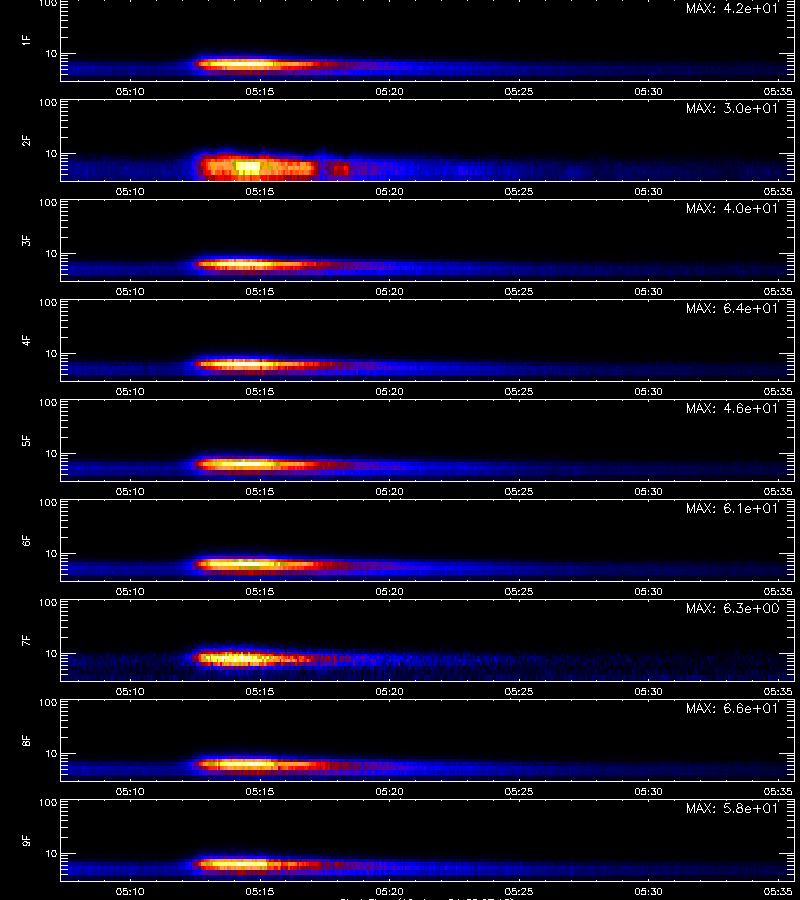Click the 05:10 tick label under panel 5F
This screenshot has width=800, height=900.
click(x=130, y=491)
